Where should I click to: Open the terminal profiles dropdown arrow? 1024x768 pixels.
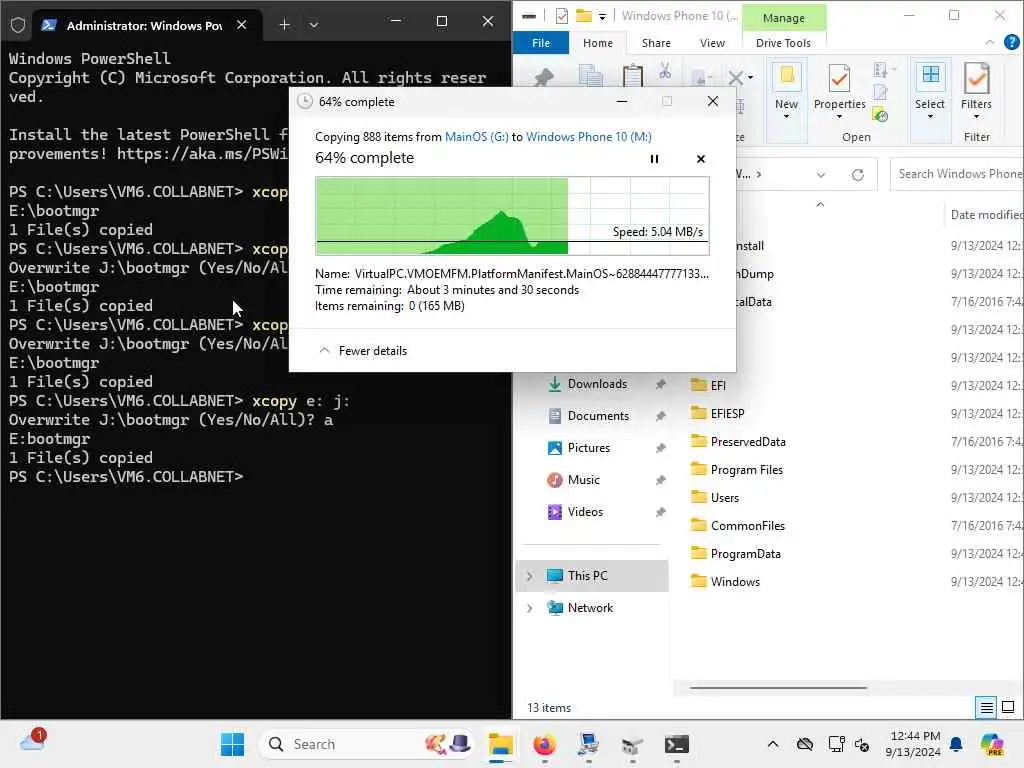(x=313, y=24)
